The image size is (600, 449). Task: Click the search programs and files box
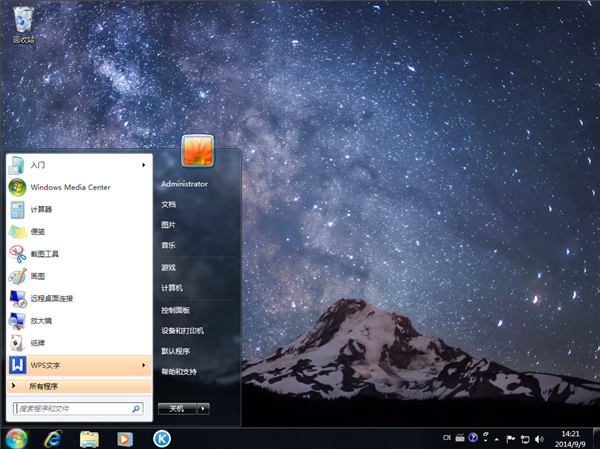[x=72, y=409]
